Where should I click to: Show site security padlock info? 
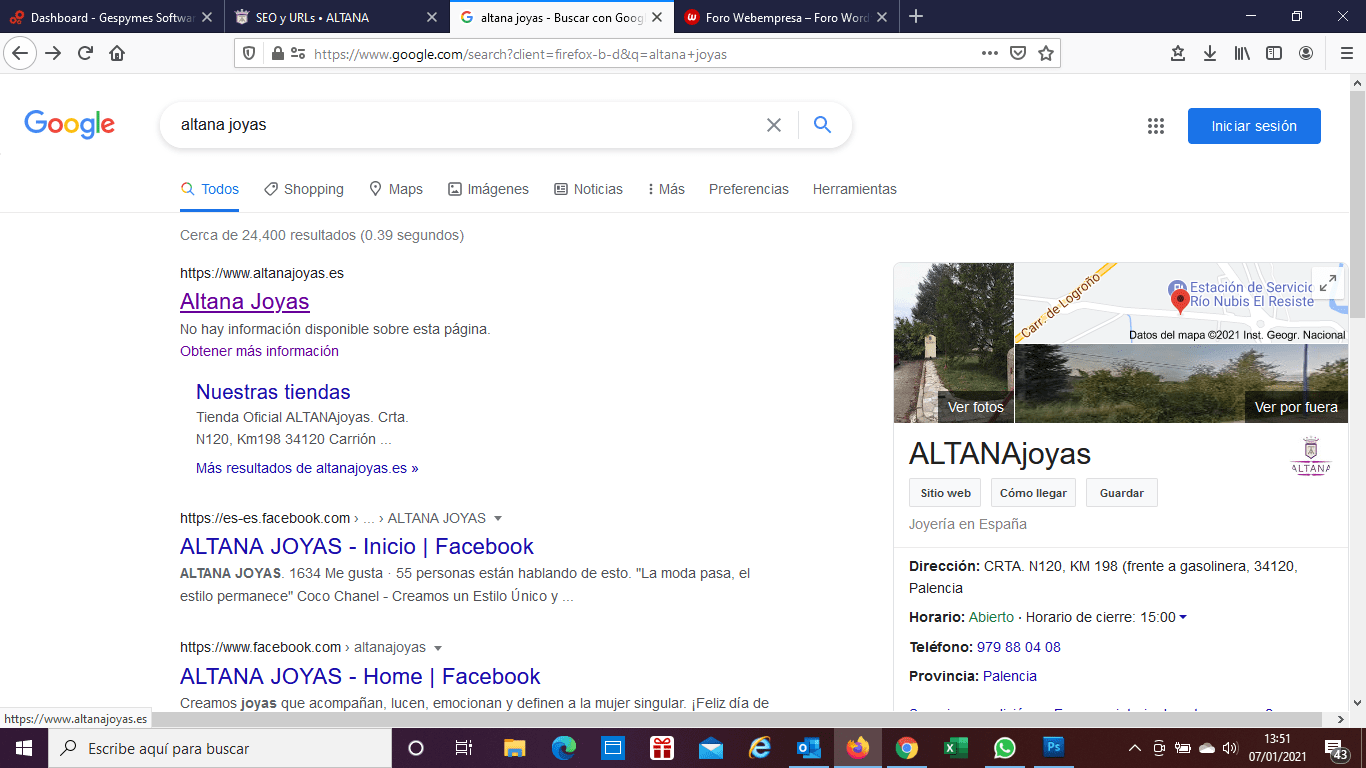pyautogui.click(x=278, y=54)
